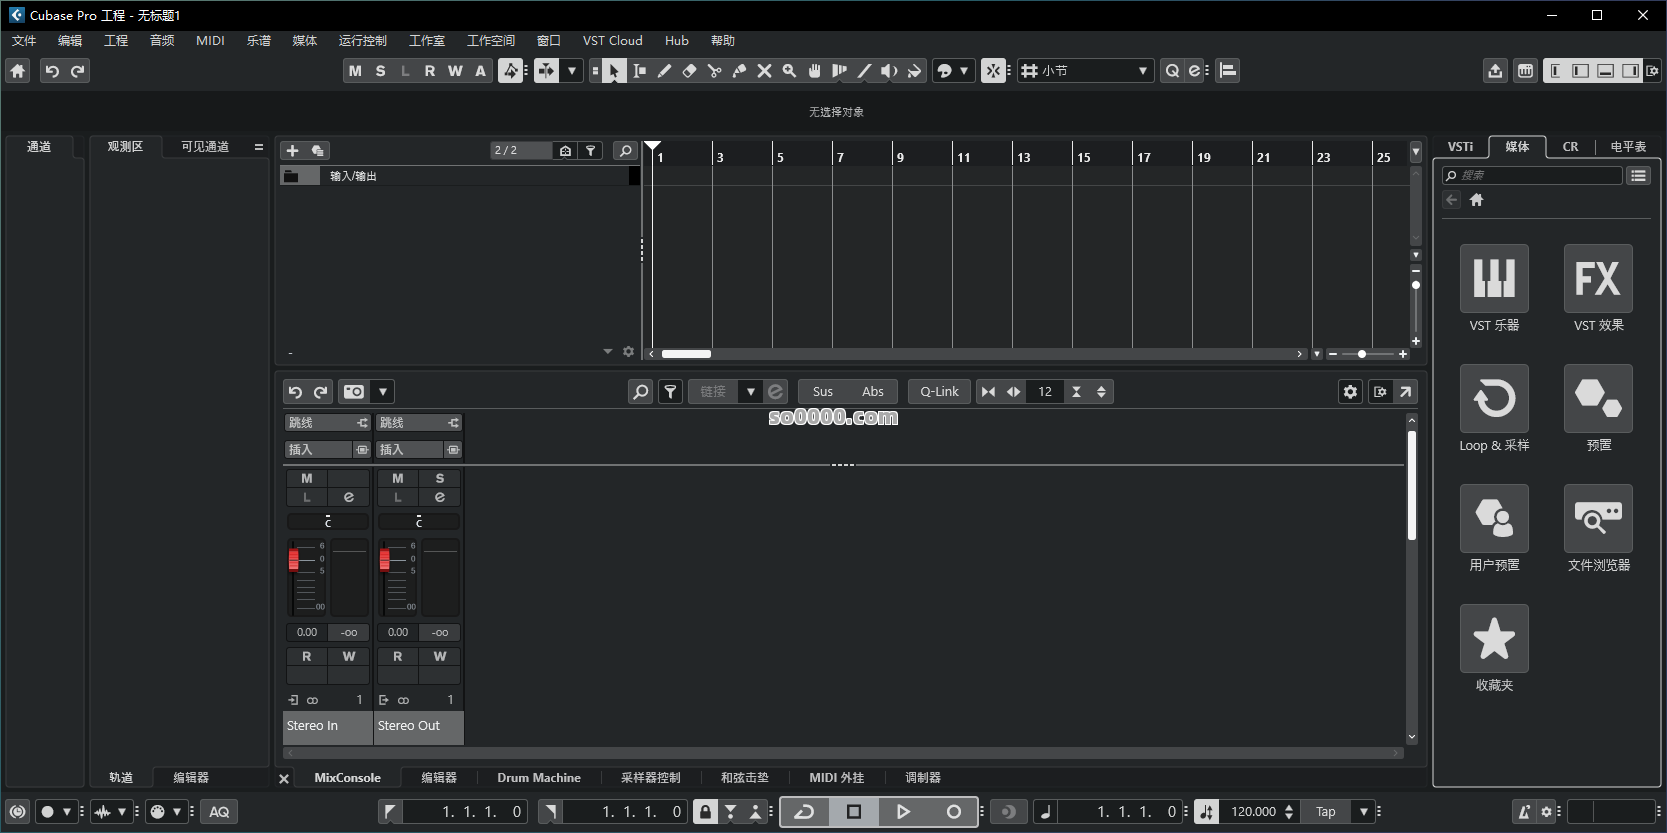The width and height of the screenshot is (1667, 833).
Task: Open the MIDI menu
Action: pos(210,41)
